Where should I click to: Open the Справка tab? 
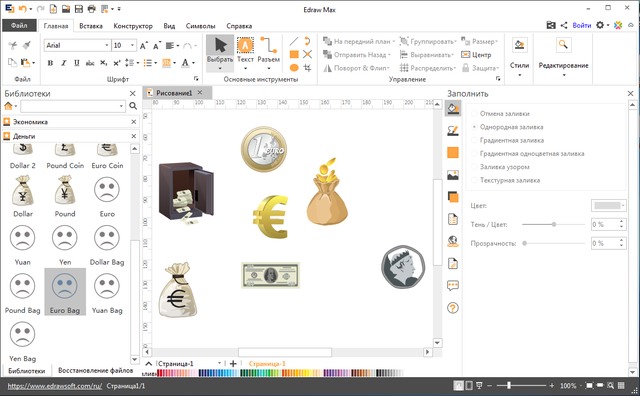pos(239,26)
